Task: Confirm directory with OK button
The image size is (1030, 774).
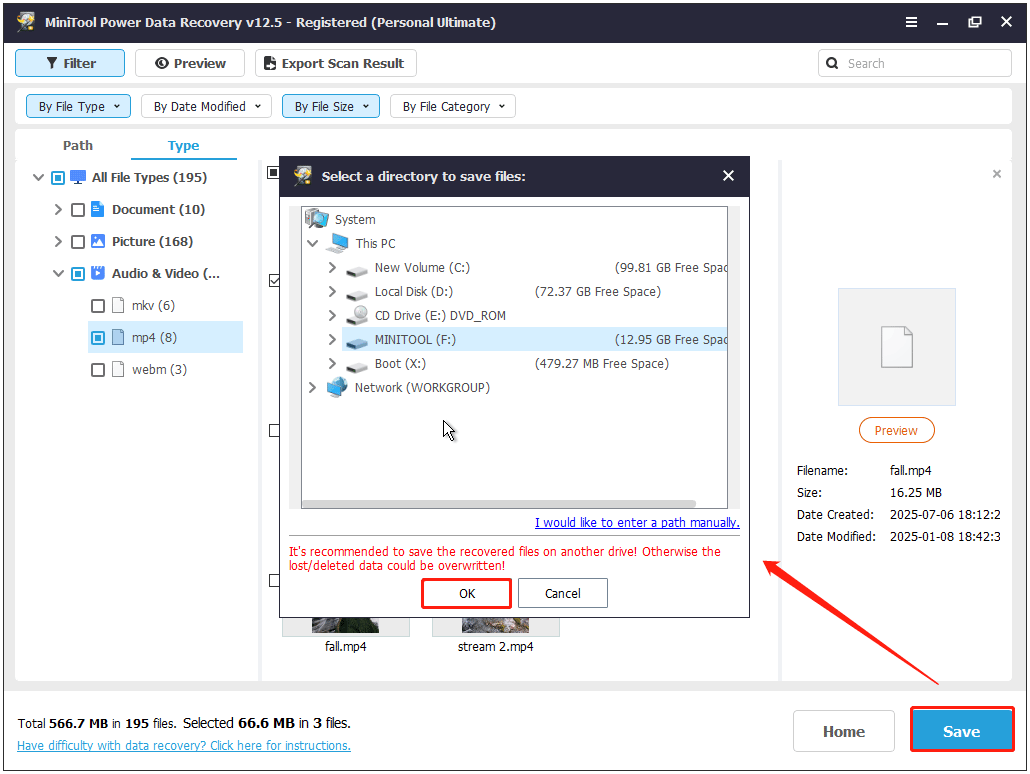Action: 466,593
